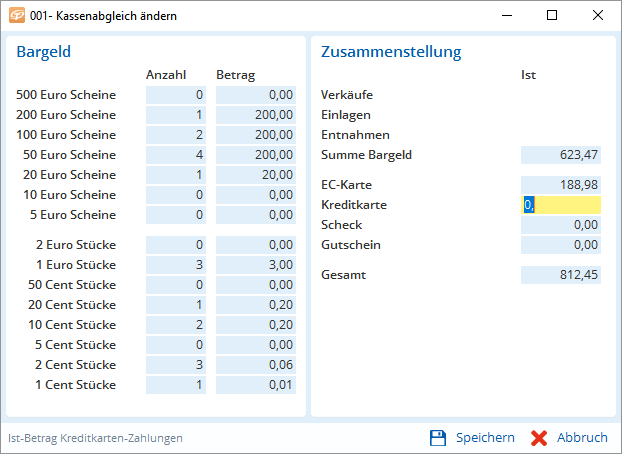Click the 500 Euro Scheine count field
The image size is (622, 454).
pos(176,95)
